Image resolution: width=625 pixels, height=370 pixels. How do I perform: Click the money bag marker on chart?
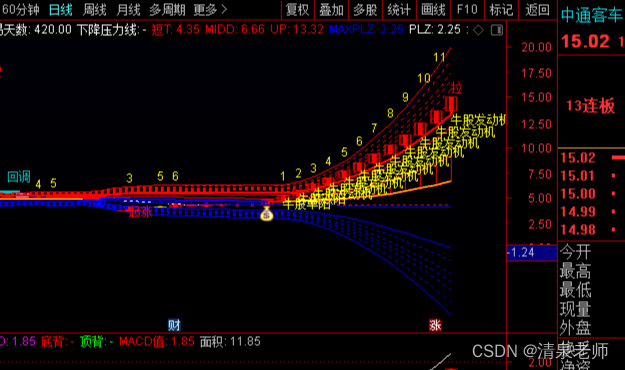click(267, 214)
